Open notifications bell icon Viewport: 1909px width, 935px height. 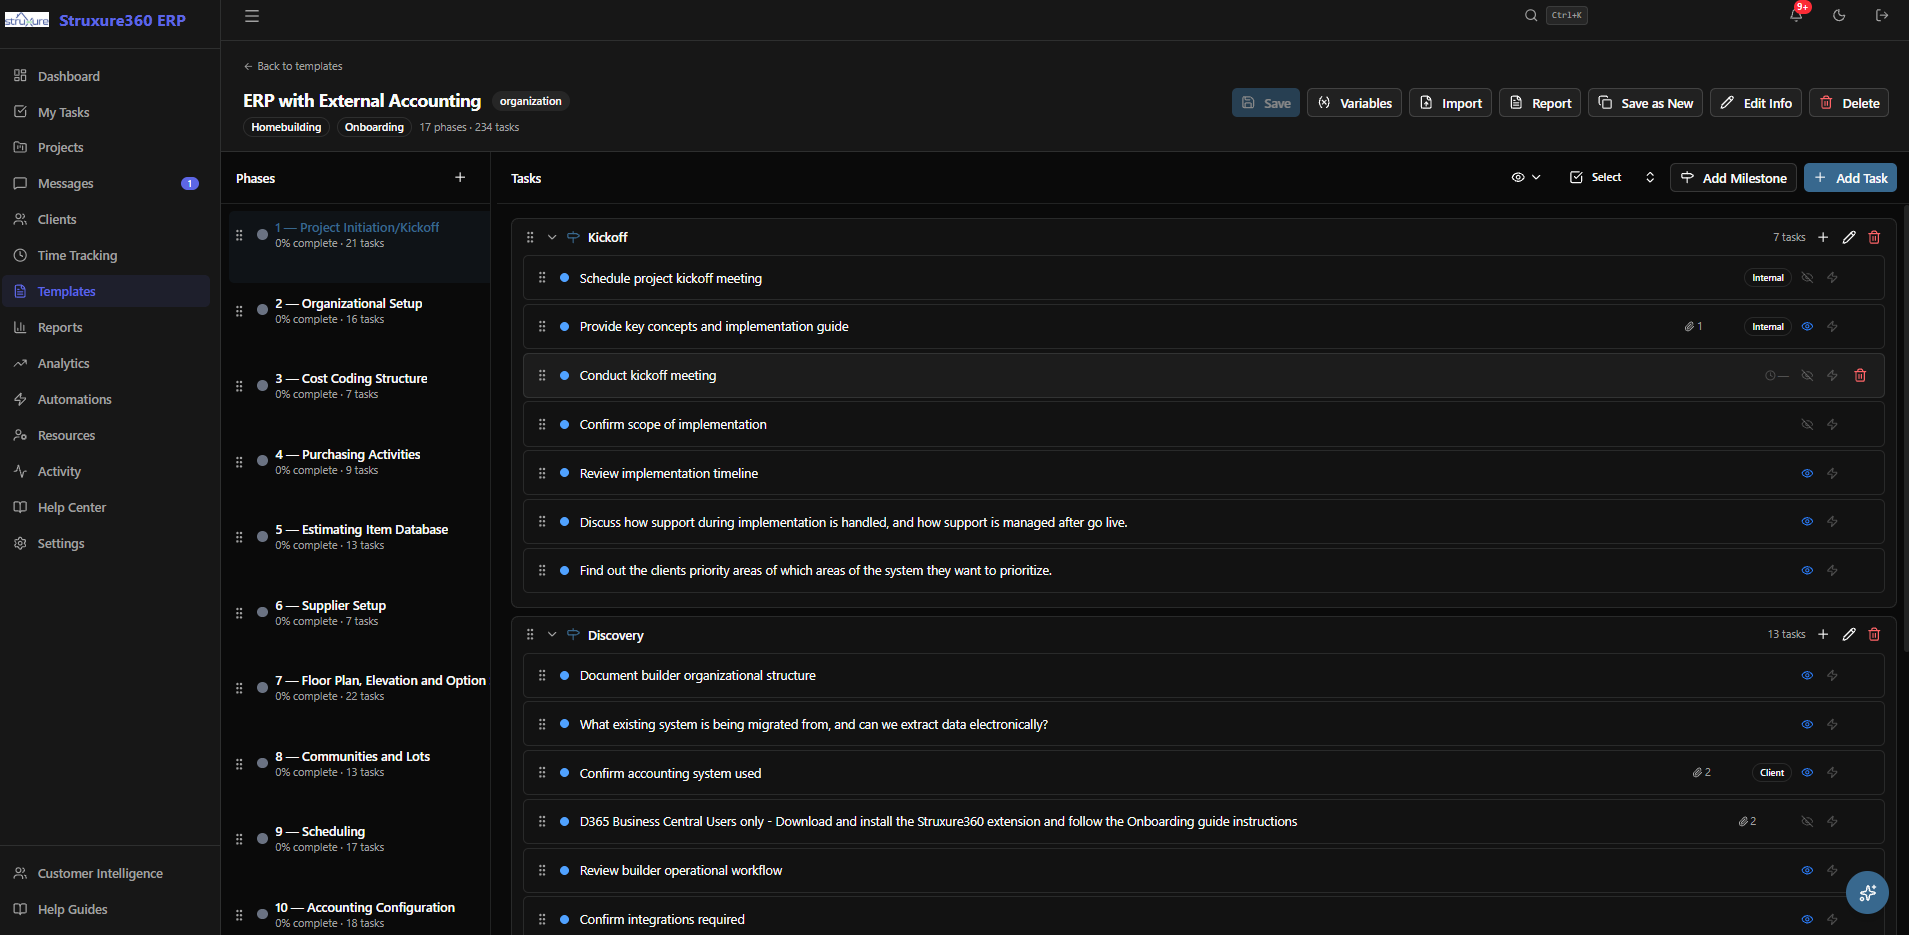tap(1796, 16)
